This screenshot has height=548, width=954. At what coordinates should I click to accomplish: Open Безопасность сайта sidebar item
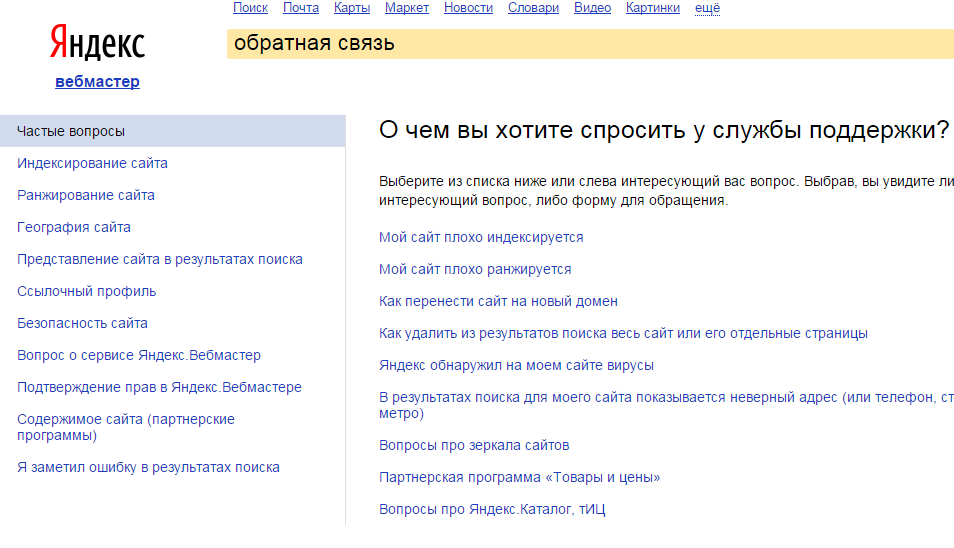pyautogui.click(x=82, y=323)
